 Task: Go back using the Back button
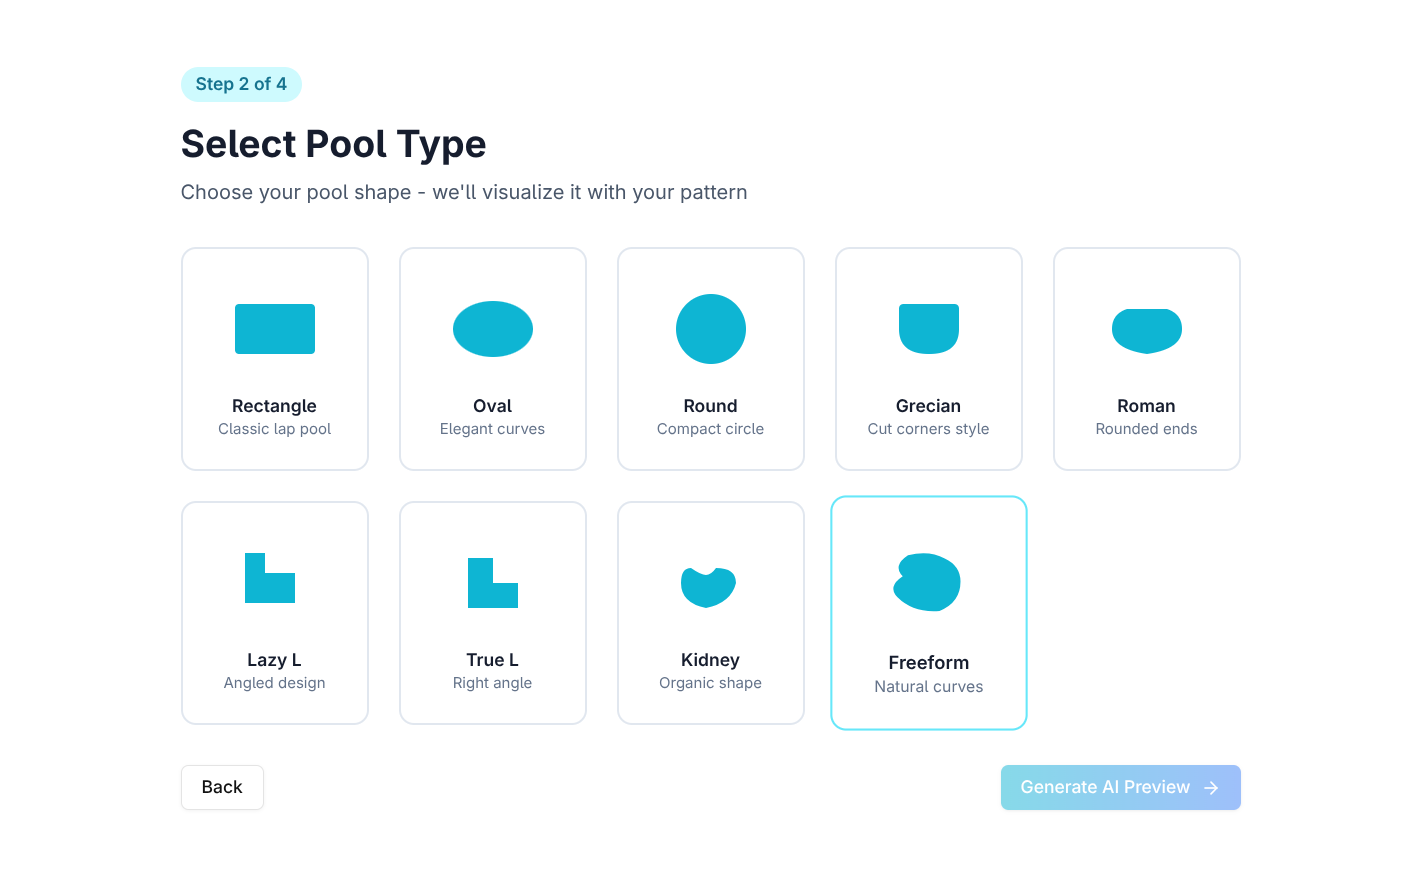tap(222, 788)
